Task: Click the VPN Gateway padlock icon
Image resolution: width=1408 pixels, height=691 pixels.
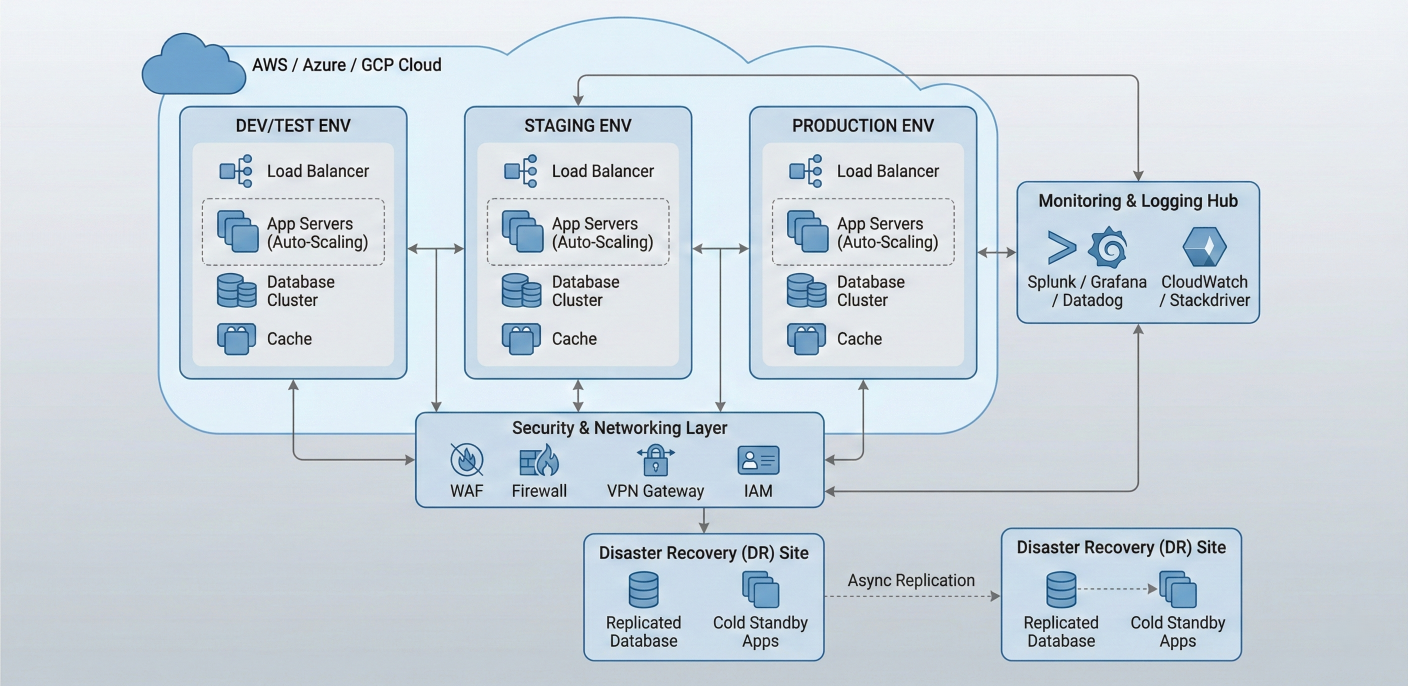Action: [x=655, y=459]
